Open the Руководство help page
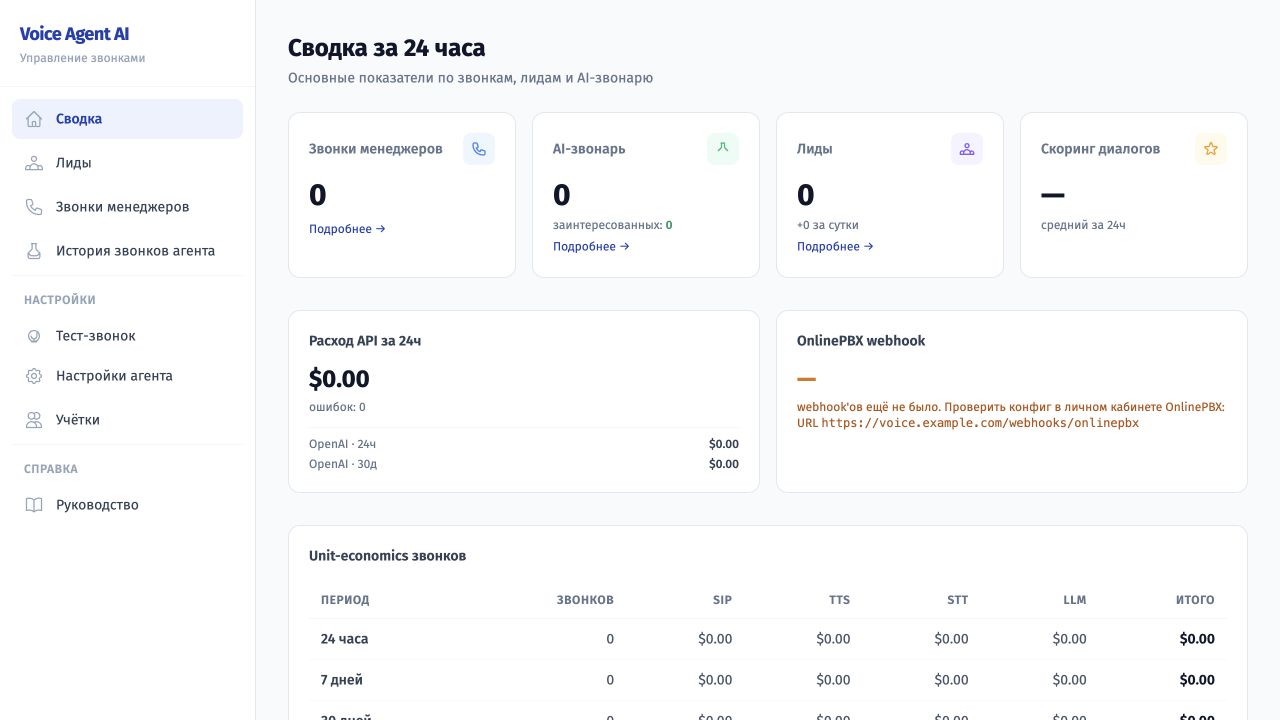The width and height of the screenshot is (1280, 720). pos(127,505)
